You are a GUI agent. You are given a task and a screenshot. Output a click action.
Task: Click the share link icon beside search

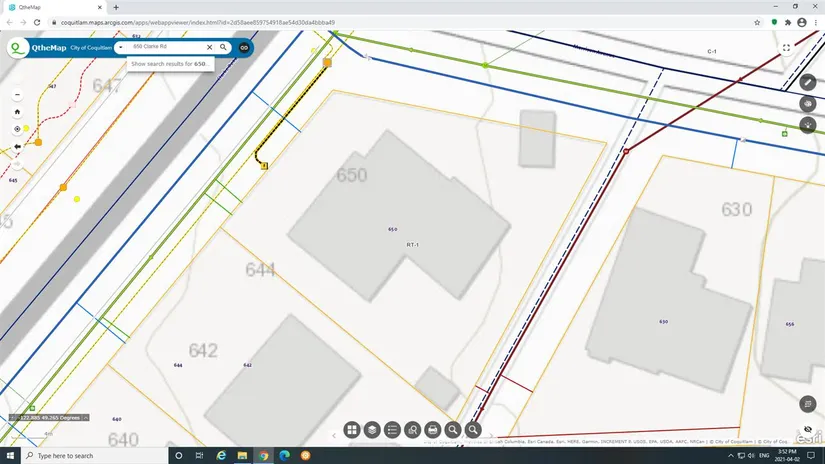pyautogui.click(x=243, y=47)
